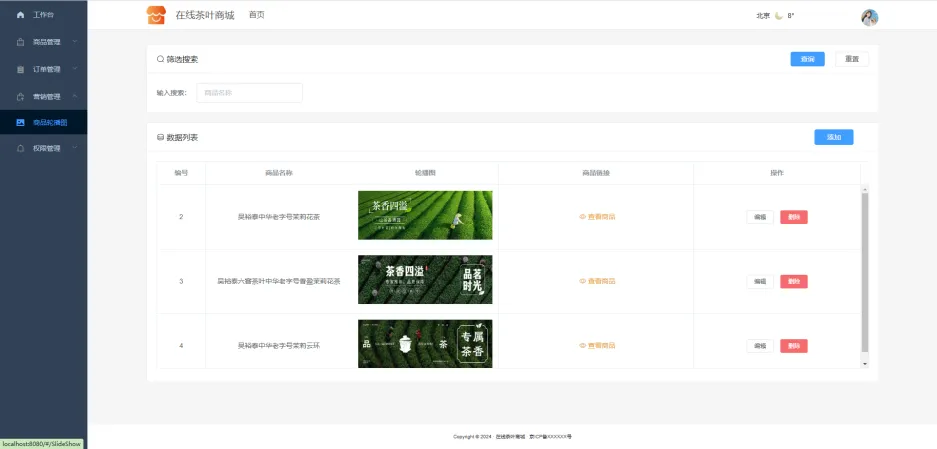Viewport: 937px width, 449px height.
Task: Collapse the 营销管理 submenu arrow
Action: tap(75, 96)
